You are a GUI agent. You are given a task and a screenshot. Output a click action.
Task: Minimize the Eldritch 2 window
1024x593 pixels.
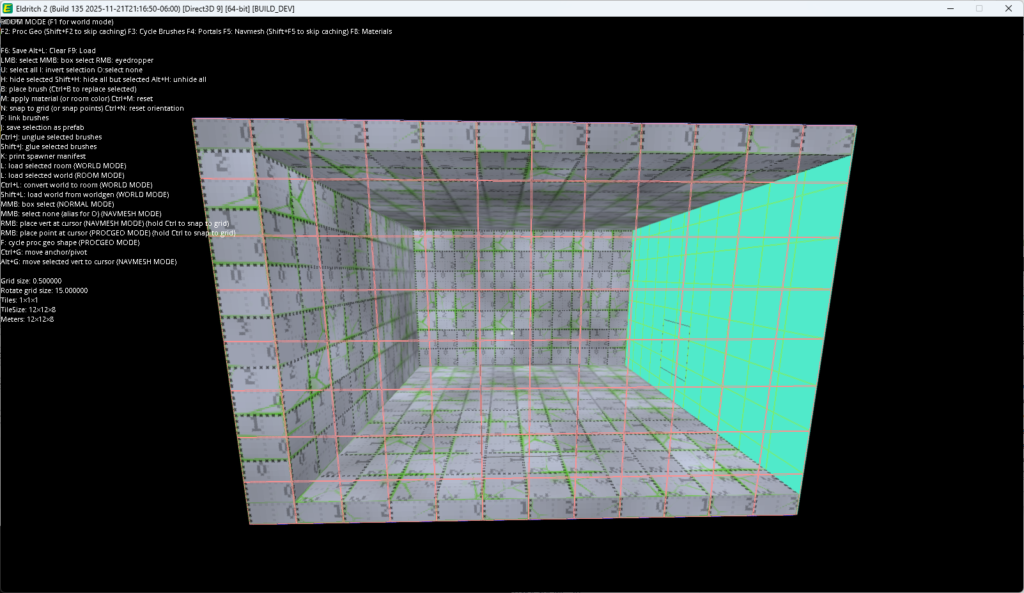(950, 8)
